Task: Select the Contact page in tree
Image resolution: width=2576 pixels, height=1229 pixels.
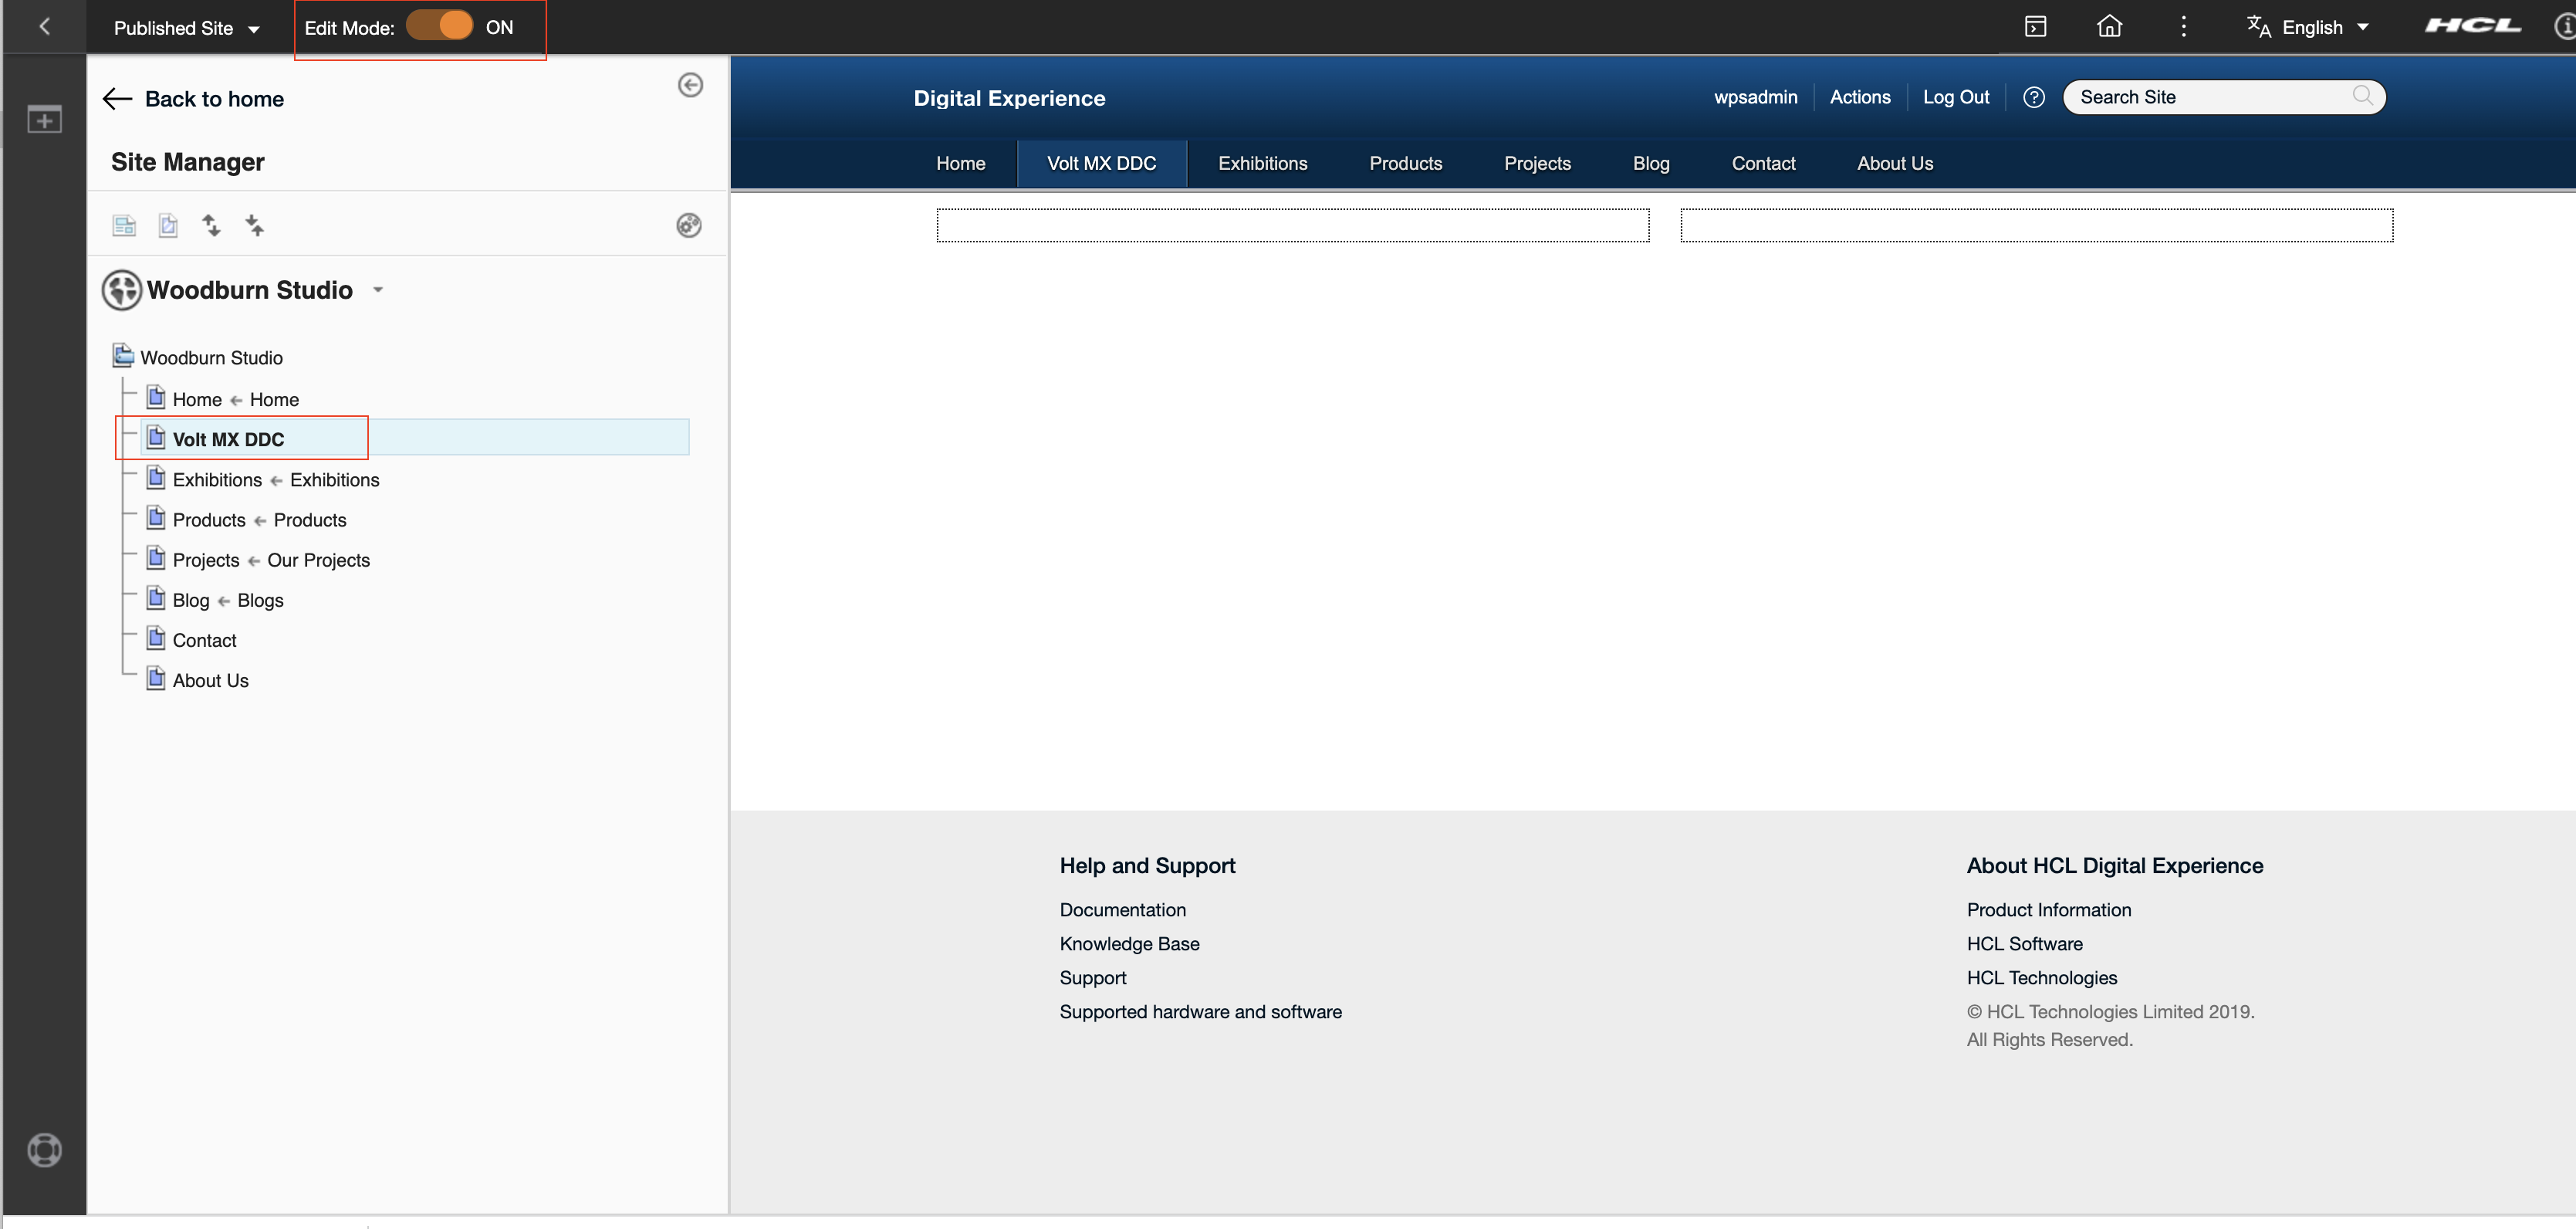Action: 204,640
